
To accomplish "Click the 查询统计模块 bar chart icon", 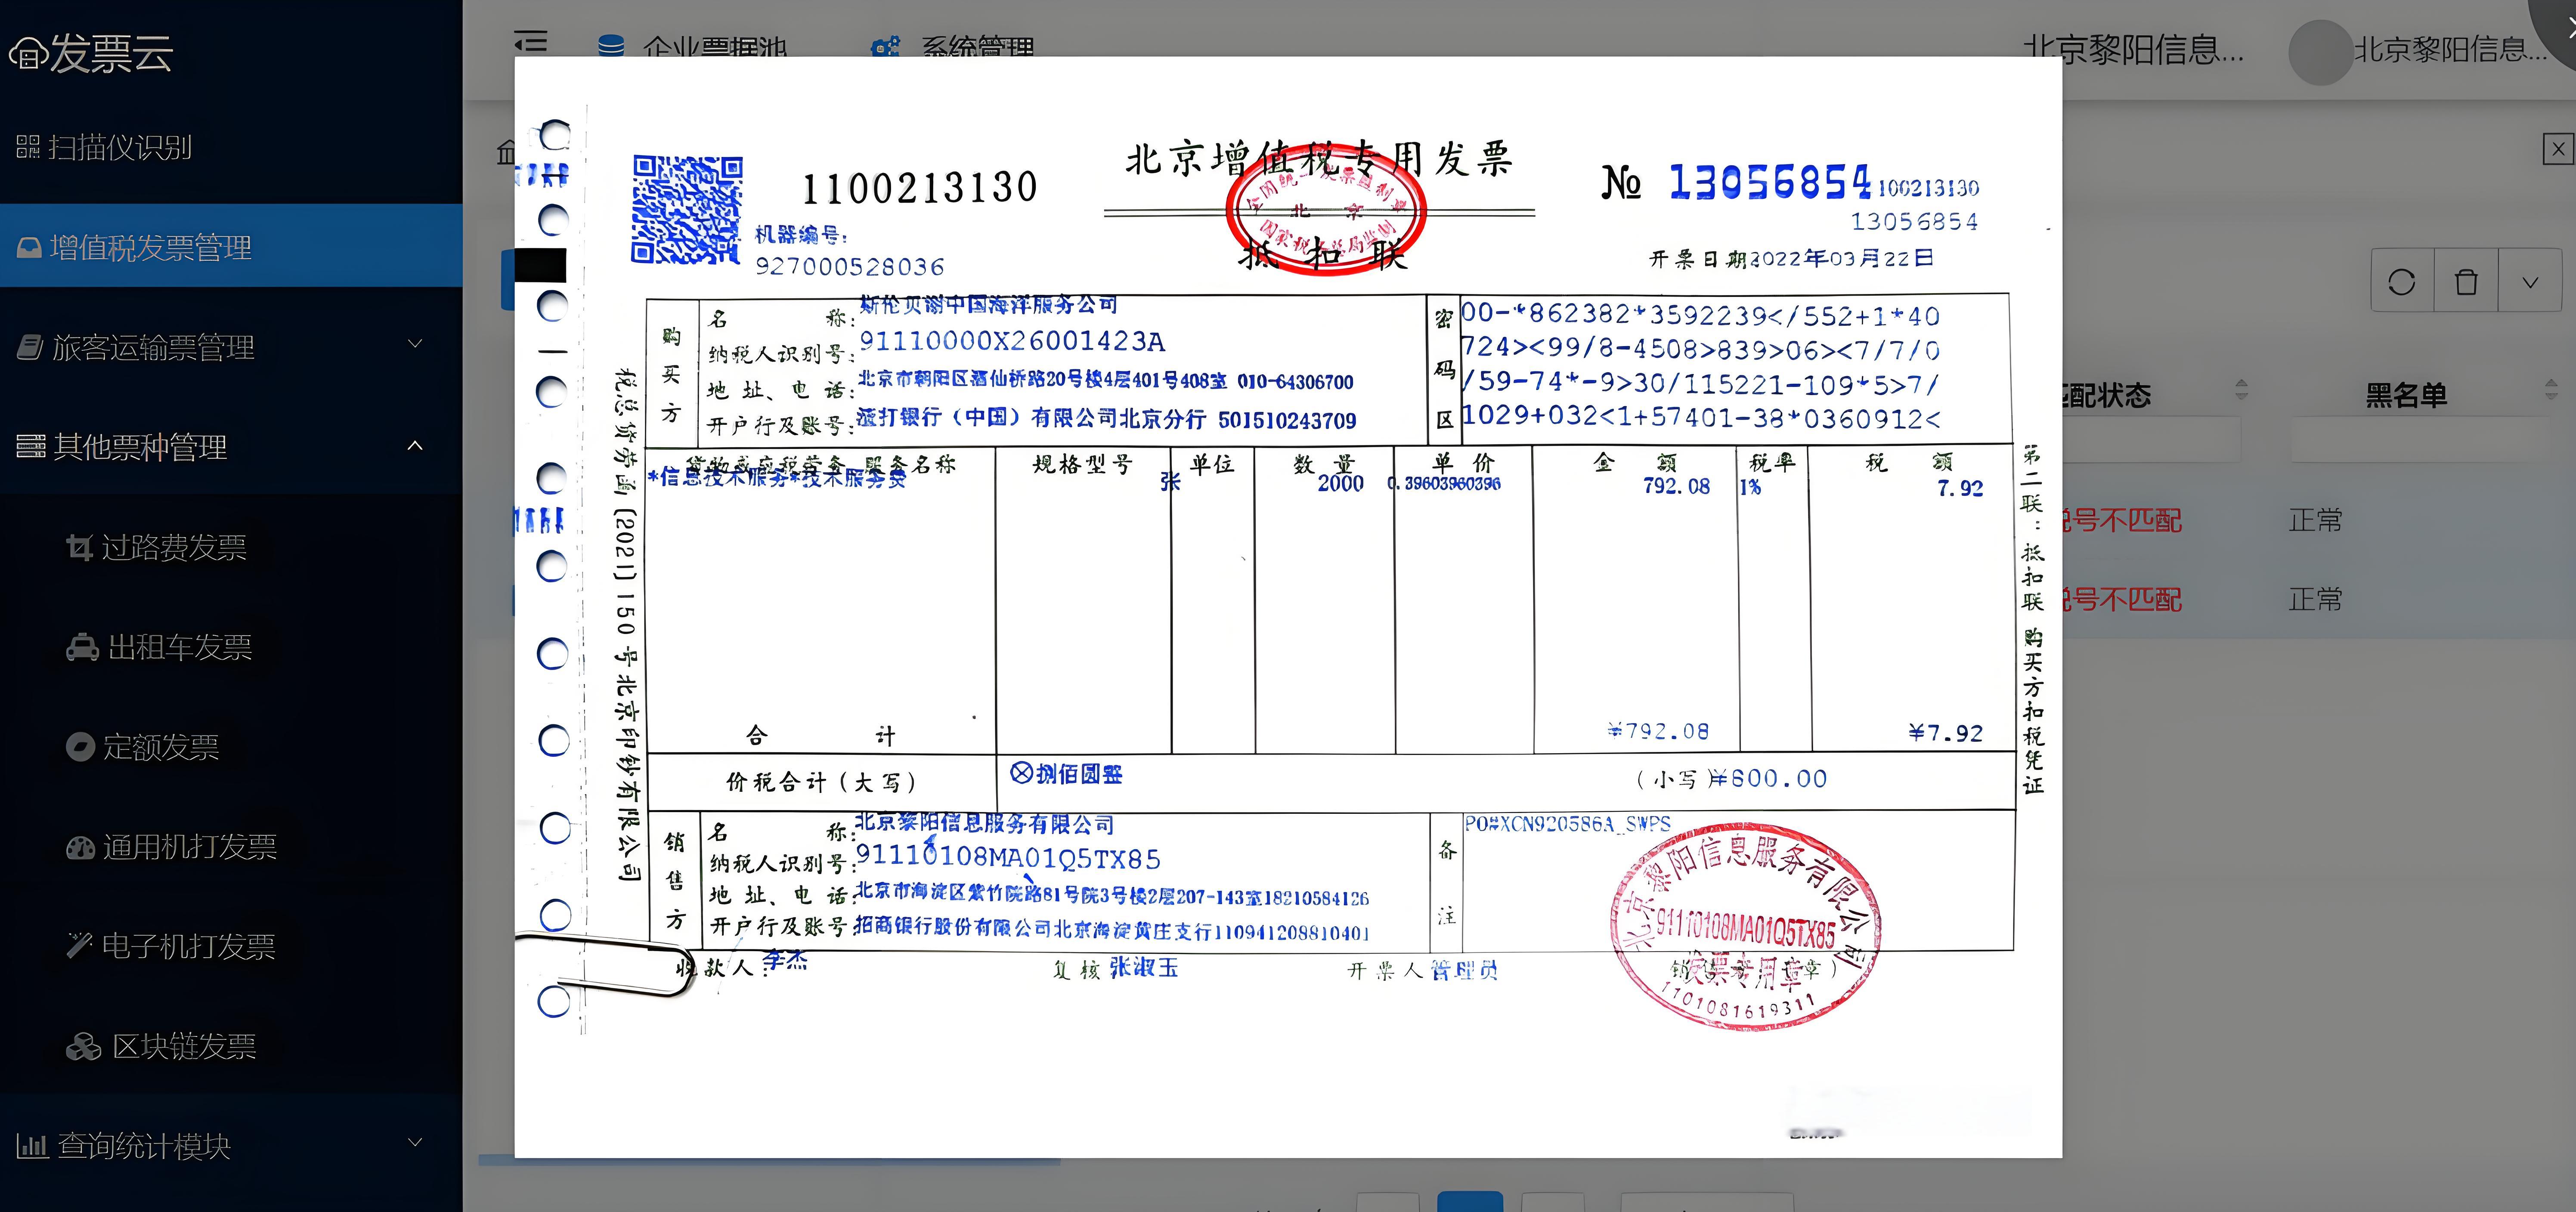I will pyautogui.click(x=32, y=1146).
